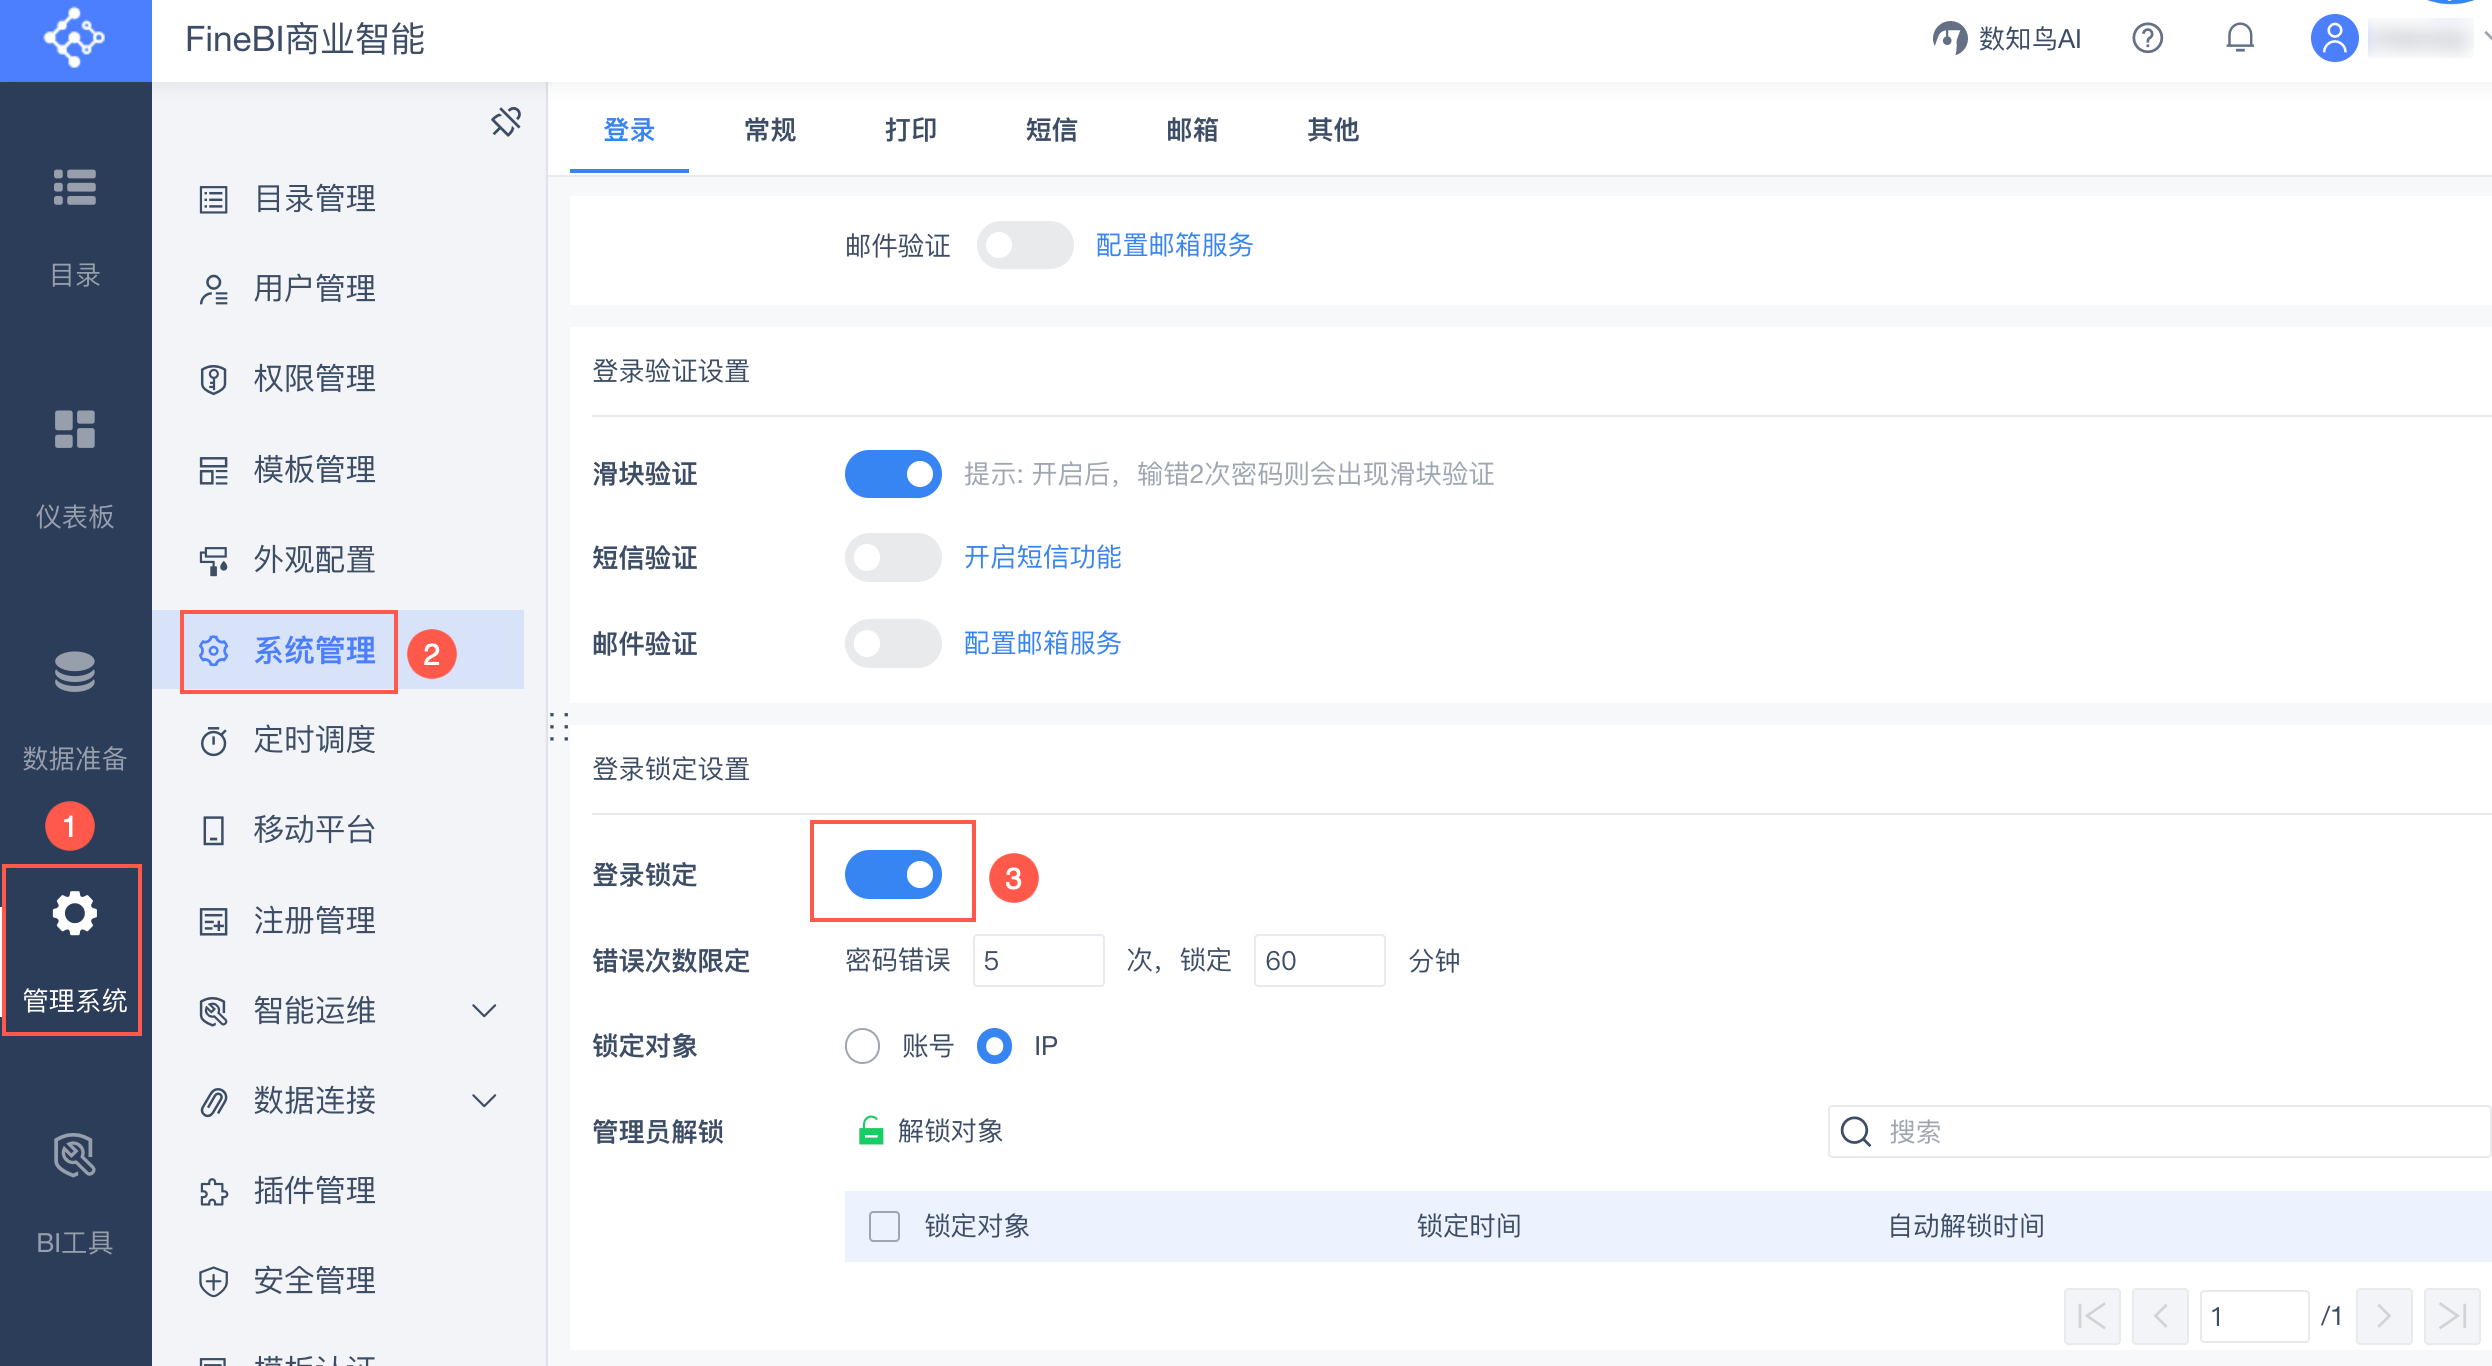Turn off the 登录锁定 switch
This screenshot has width=2492, height=1366.
[x=893, y=875]
